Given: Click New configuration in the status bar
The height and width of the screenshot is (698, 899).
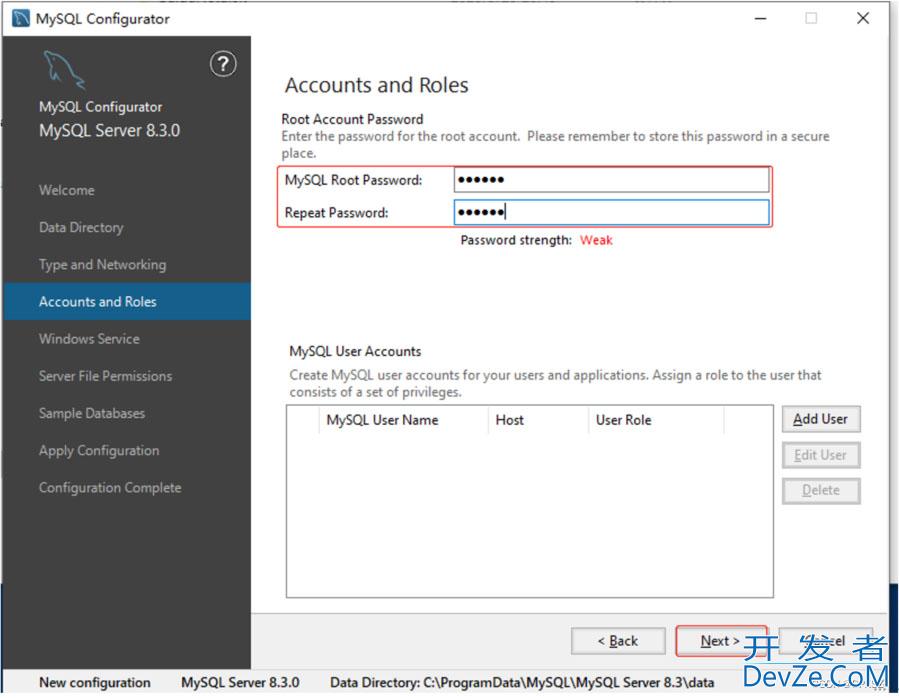Looking at the screenshot, I should [95, 683].
